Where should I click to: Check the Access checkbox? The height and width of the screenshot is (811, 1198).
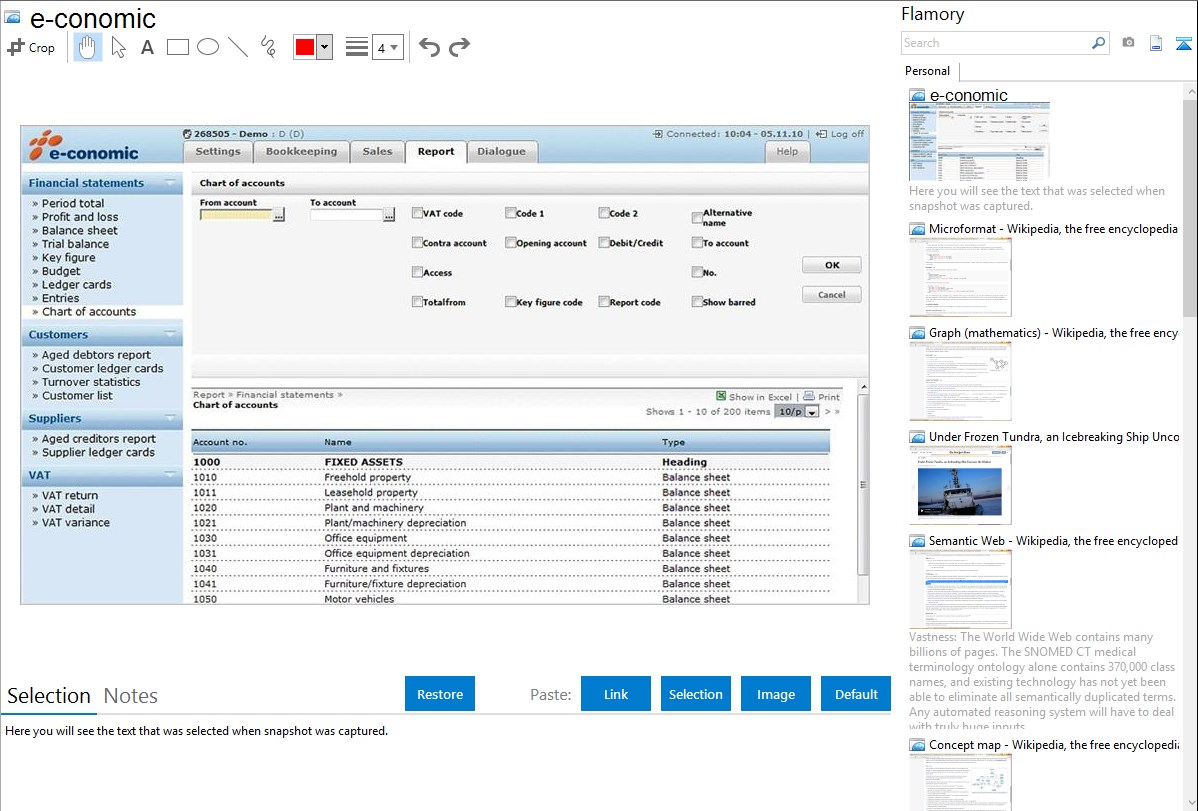417,272
